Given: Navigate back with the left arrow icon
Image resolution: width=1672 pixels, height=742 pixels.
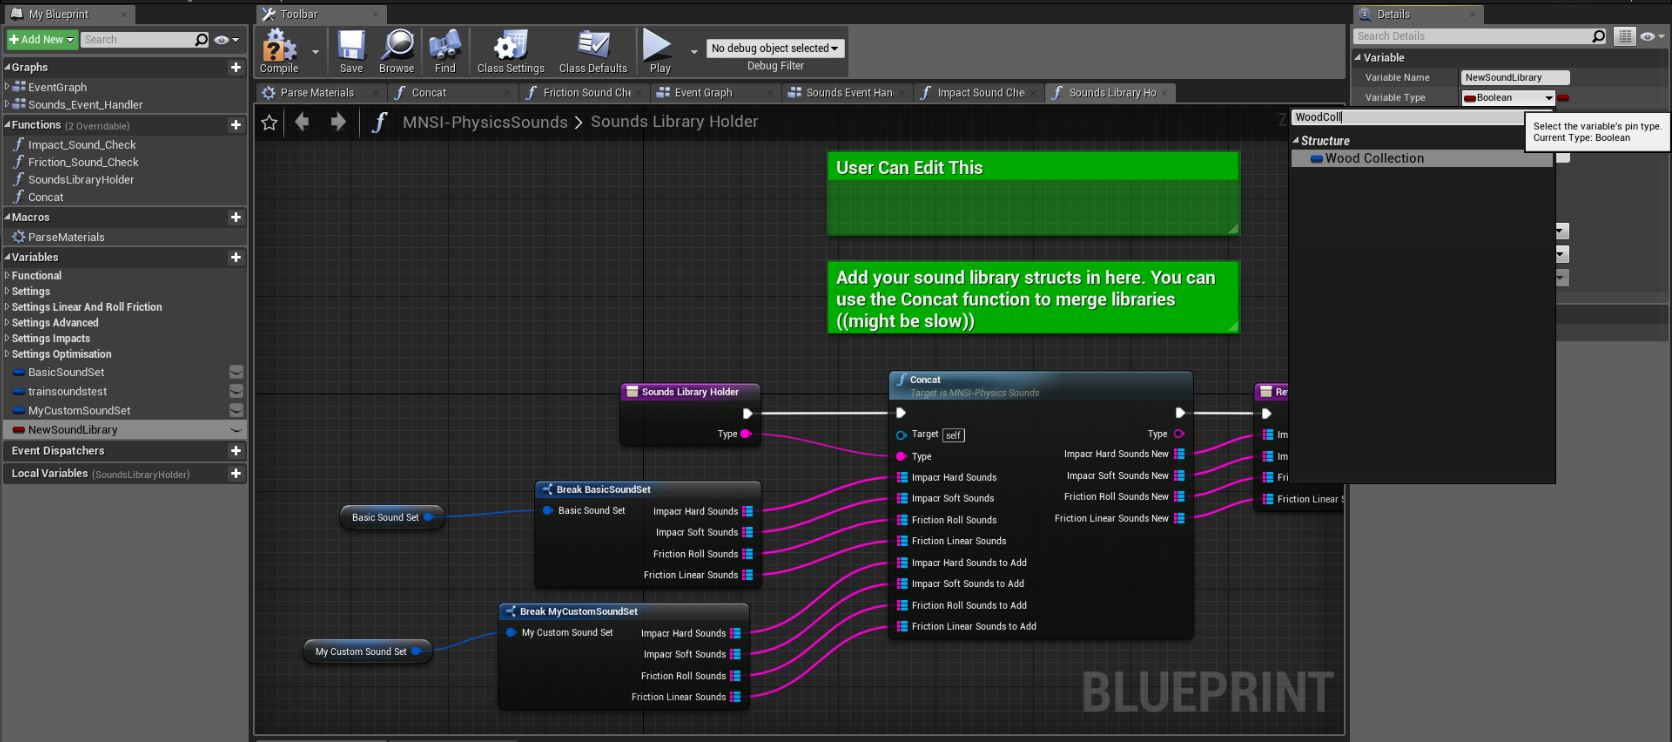Looking at the screenshot, I should pos(302,122).
